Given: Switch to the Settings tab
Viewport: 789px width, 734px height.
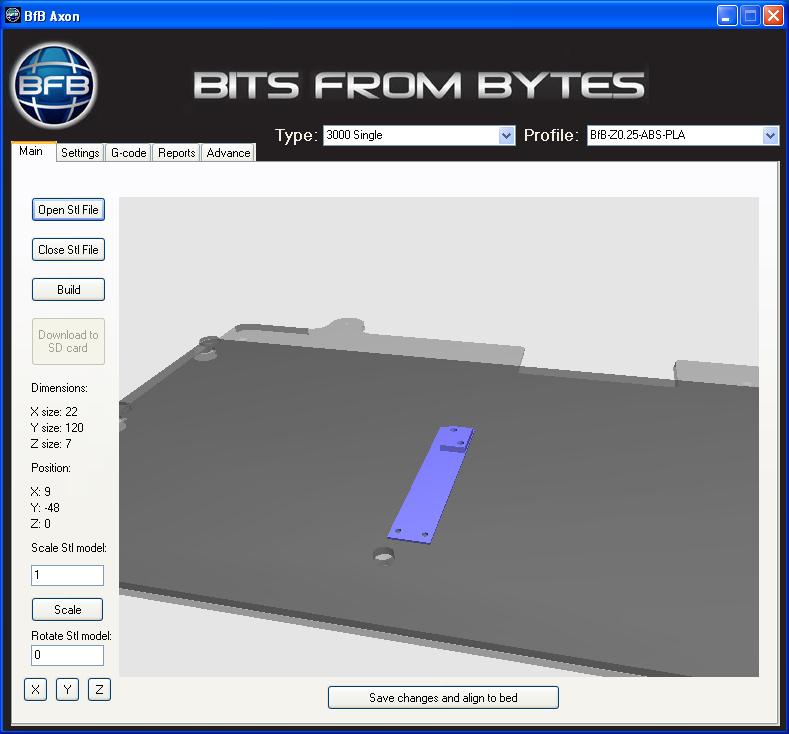Looking at the screenshot, I should [x=80, y=152].
